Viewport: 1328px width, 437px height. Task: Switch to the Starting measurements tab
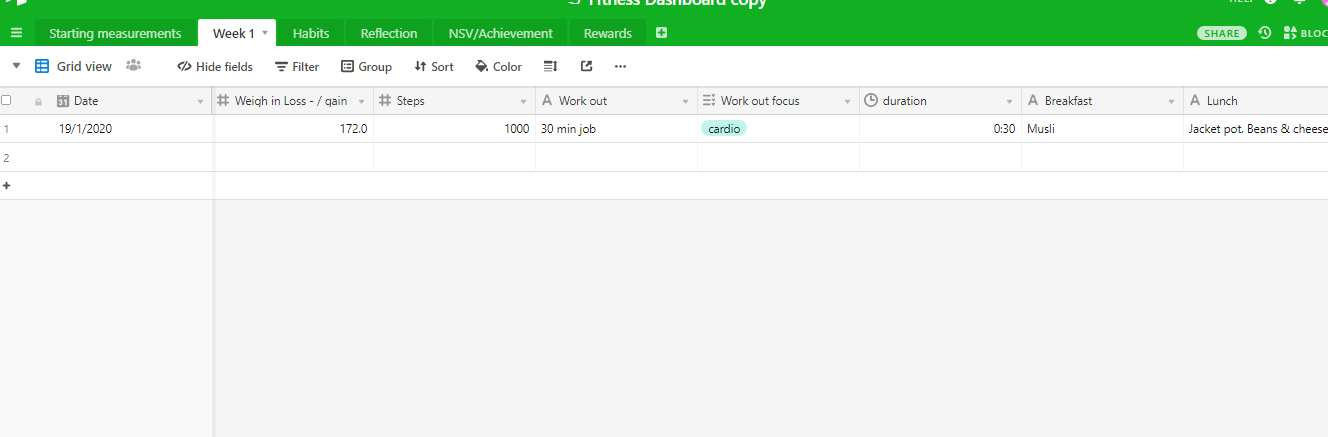(x=115, y=33)
